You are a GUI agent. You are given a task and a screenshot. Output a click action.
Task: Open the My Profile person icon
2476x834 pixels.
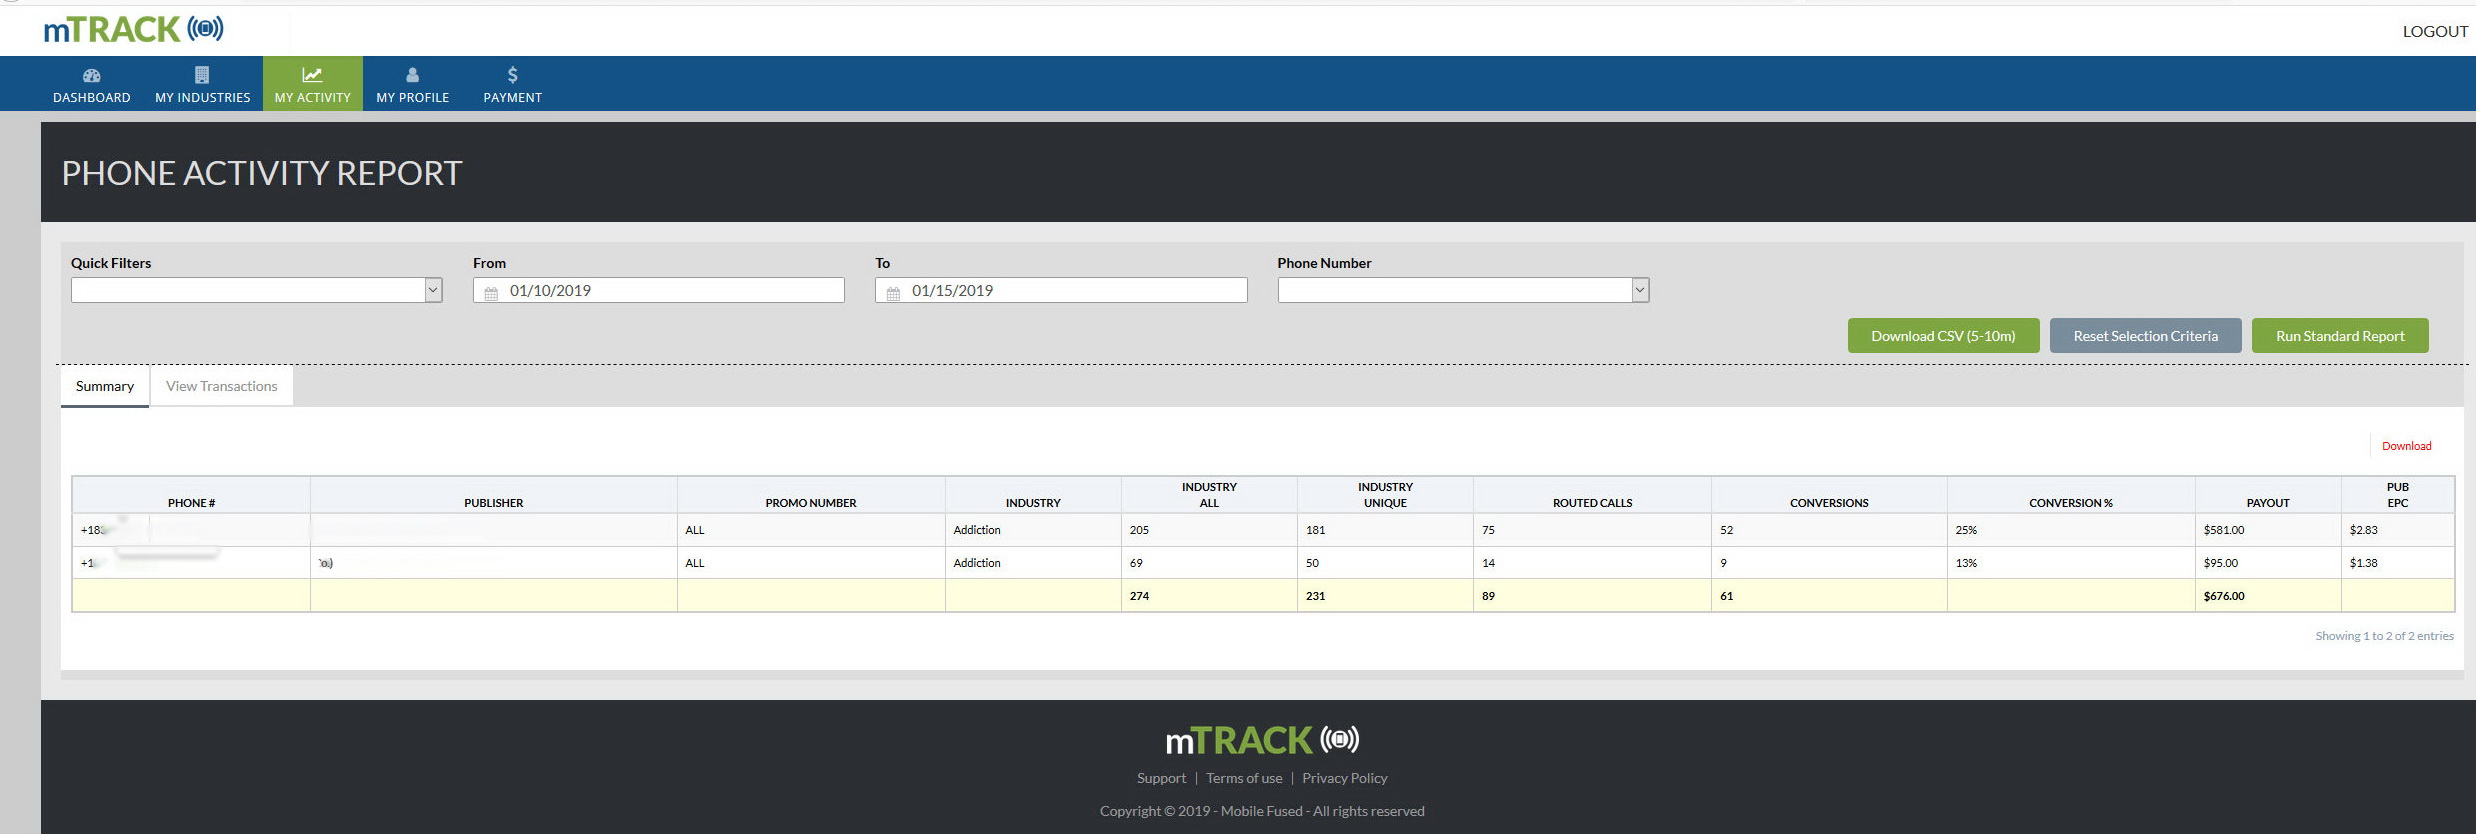412,75
